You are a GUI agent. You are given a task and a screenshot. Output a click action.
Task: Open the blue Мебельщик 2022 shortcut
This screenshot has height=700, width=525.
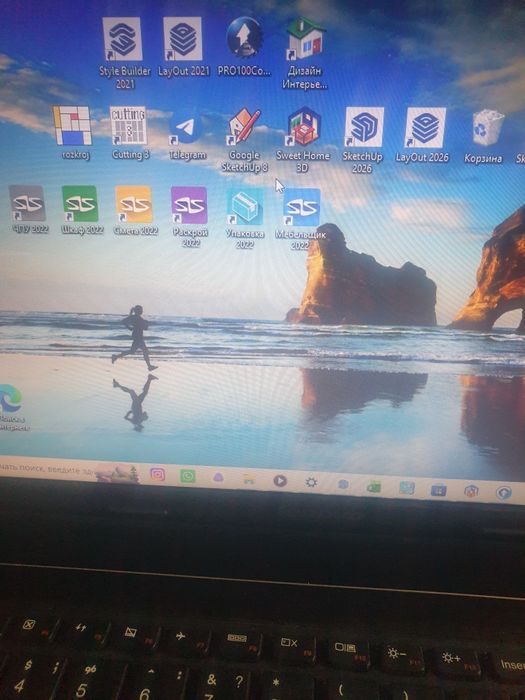[x=302, y=207]
